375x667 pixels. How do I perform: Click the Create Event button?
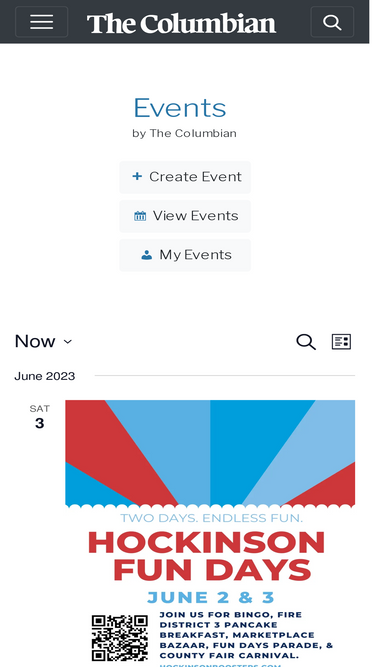tap(185, 177)
